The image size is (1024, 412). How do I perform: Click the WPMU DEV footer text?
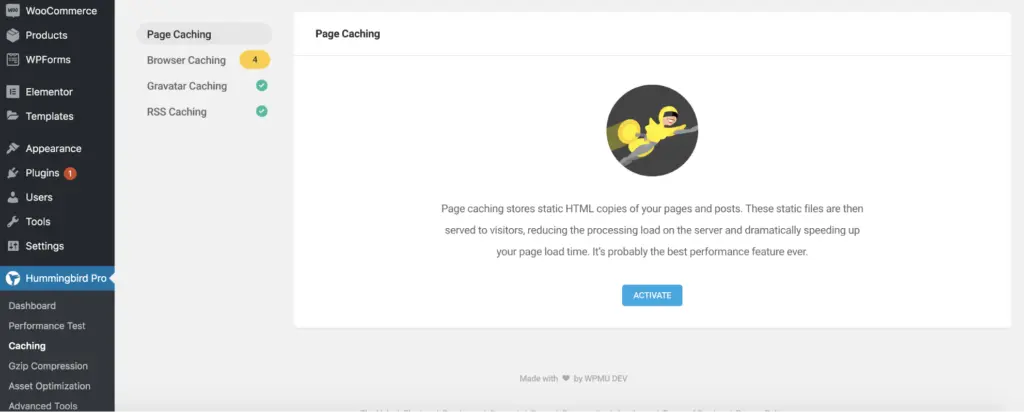[x=606, y=378]
